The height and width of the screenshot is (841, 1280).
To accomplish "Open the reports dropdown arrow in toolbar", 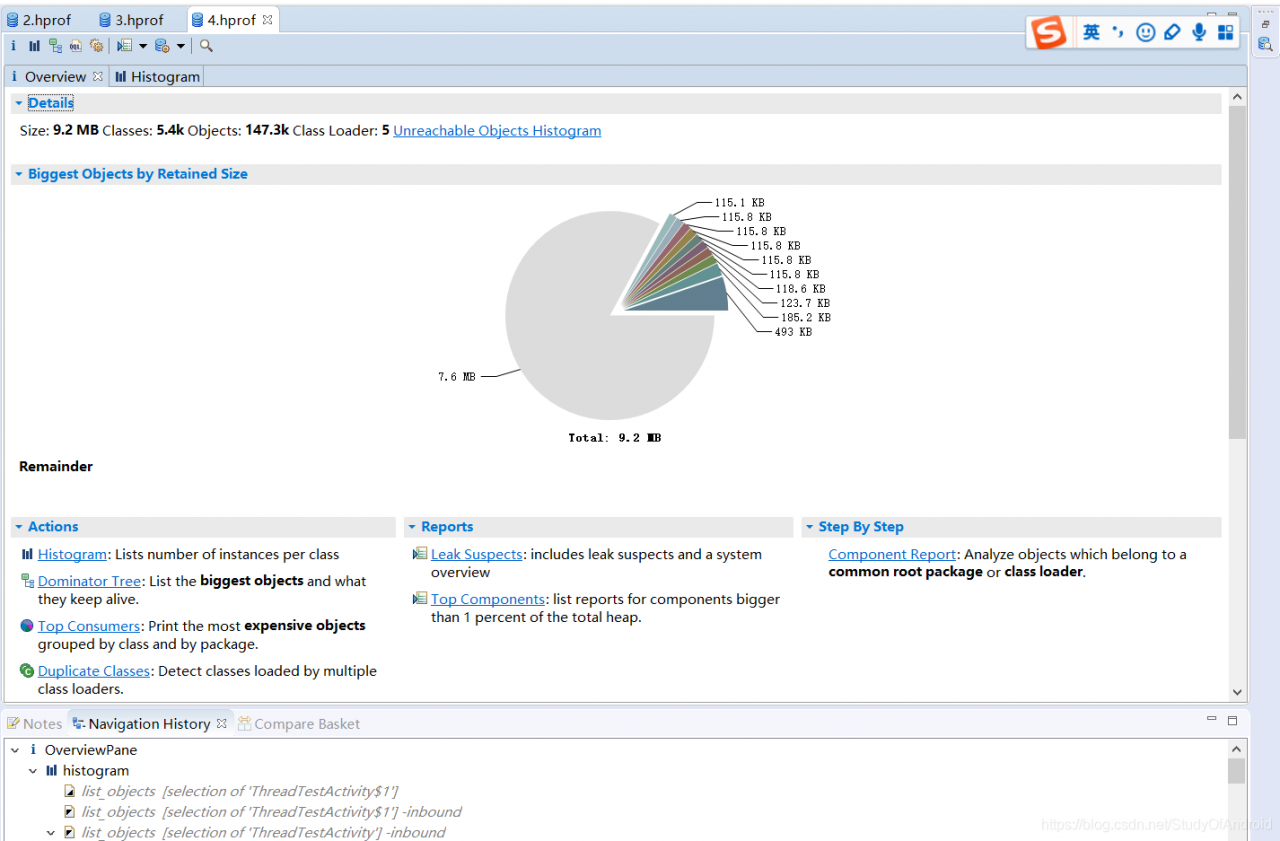I will click(x=143, y=46).
